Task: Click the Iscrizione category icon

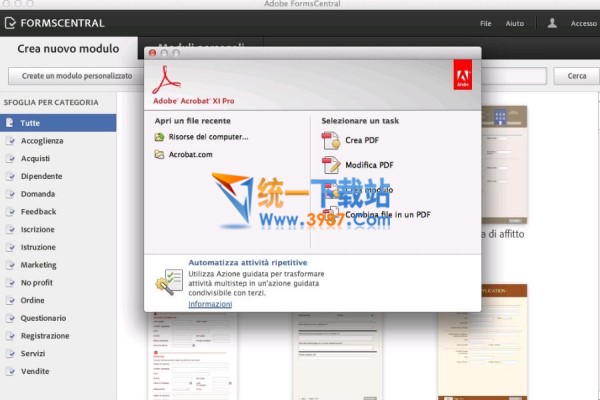Action: pyautogui.click(x=10, y=229)
